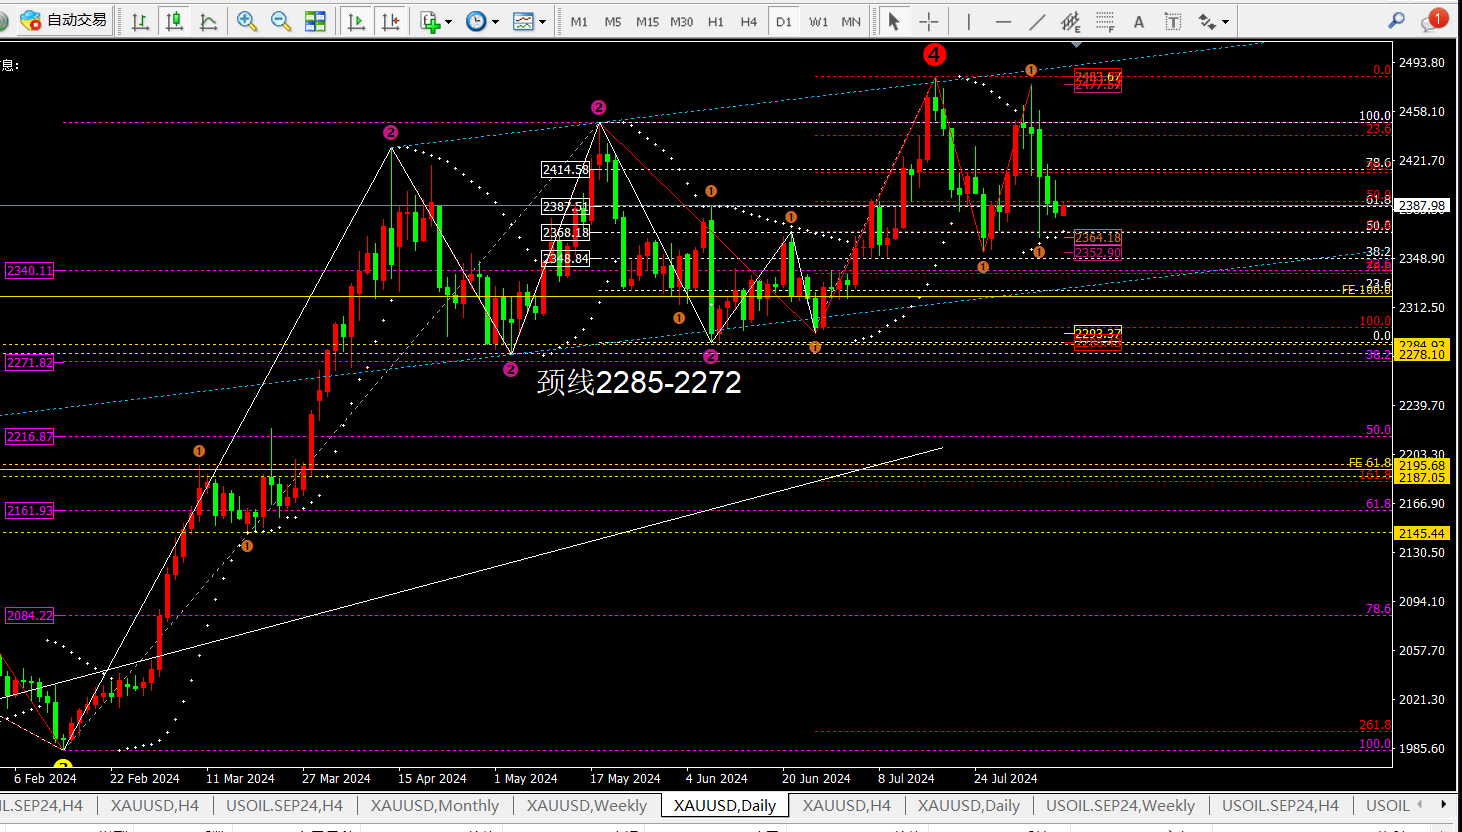
Task: Open the chart templates dropdown
Action: pyautogui.click(x=528, y=21)
